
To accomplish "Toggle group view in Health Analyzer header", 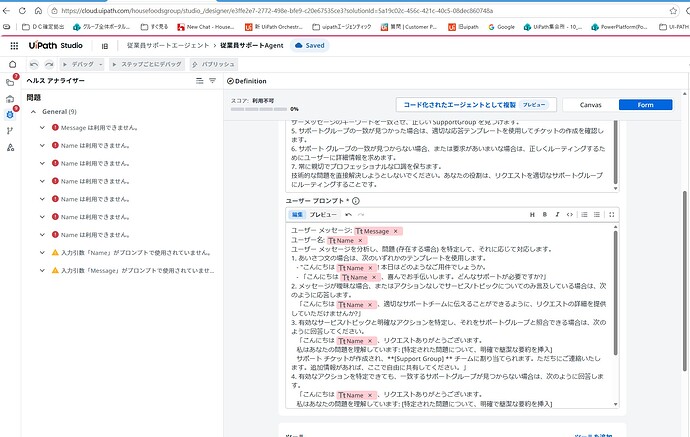I will click(199, 81).
